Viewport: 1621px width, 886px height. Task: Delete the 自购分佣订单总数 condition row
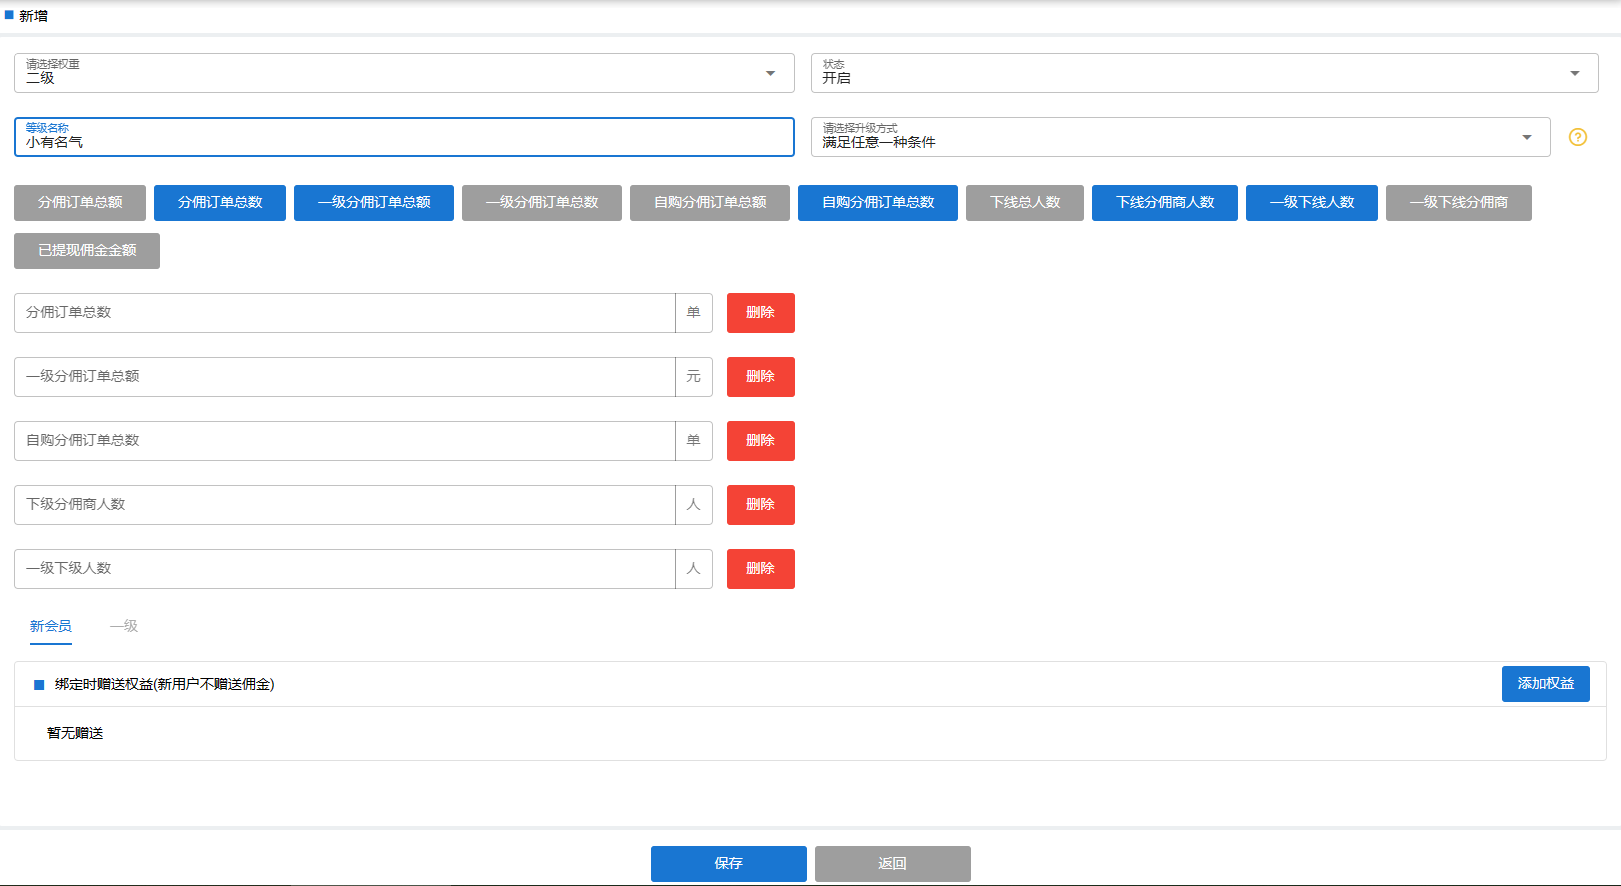click(761, 441)
